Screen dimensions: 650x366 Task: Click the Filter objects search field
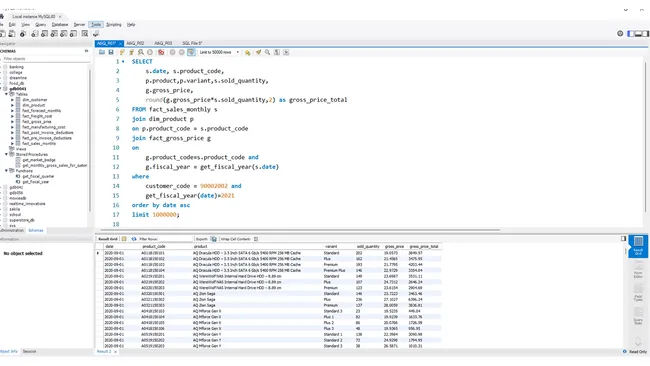(46, 59)
